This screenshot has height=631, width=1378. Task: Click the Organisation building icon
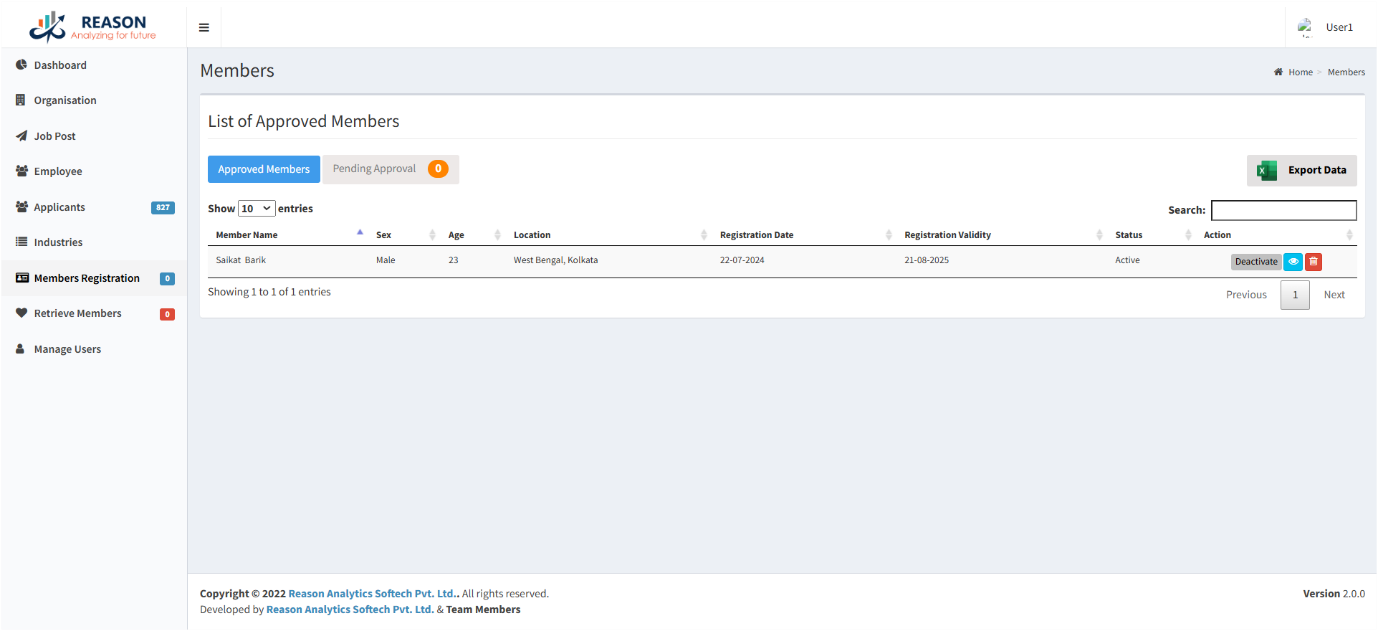pyautogui.click(x=20, y=100)
